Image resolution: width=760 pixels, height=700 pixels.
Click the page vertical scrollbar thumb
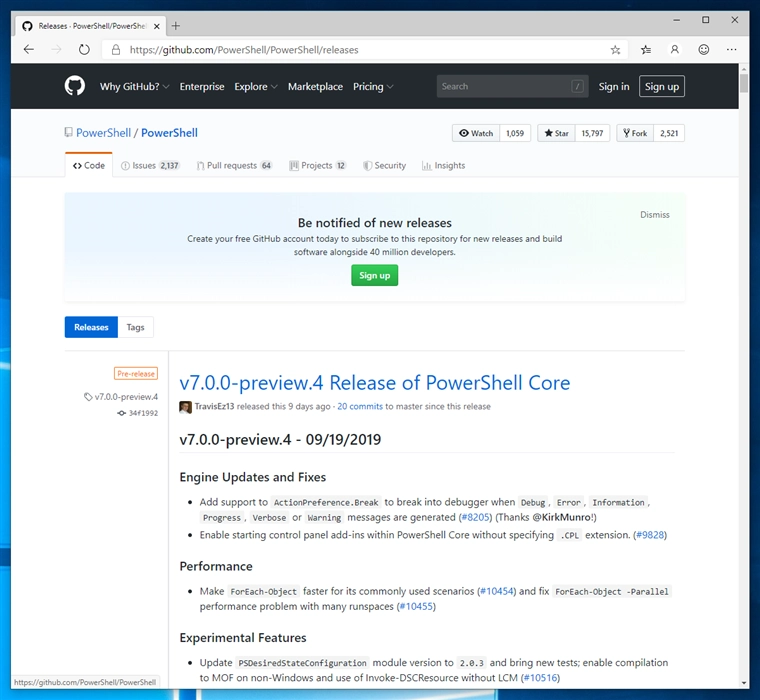click(x=744, y=83)
